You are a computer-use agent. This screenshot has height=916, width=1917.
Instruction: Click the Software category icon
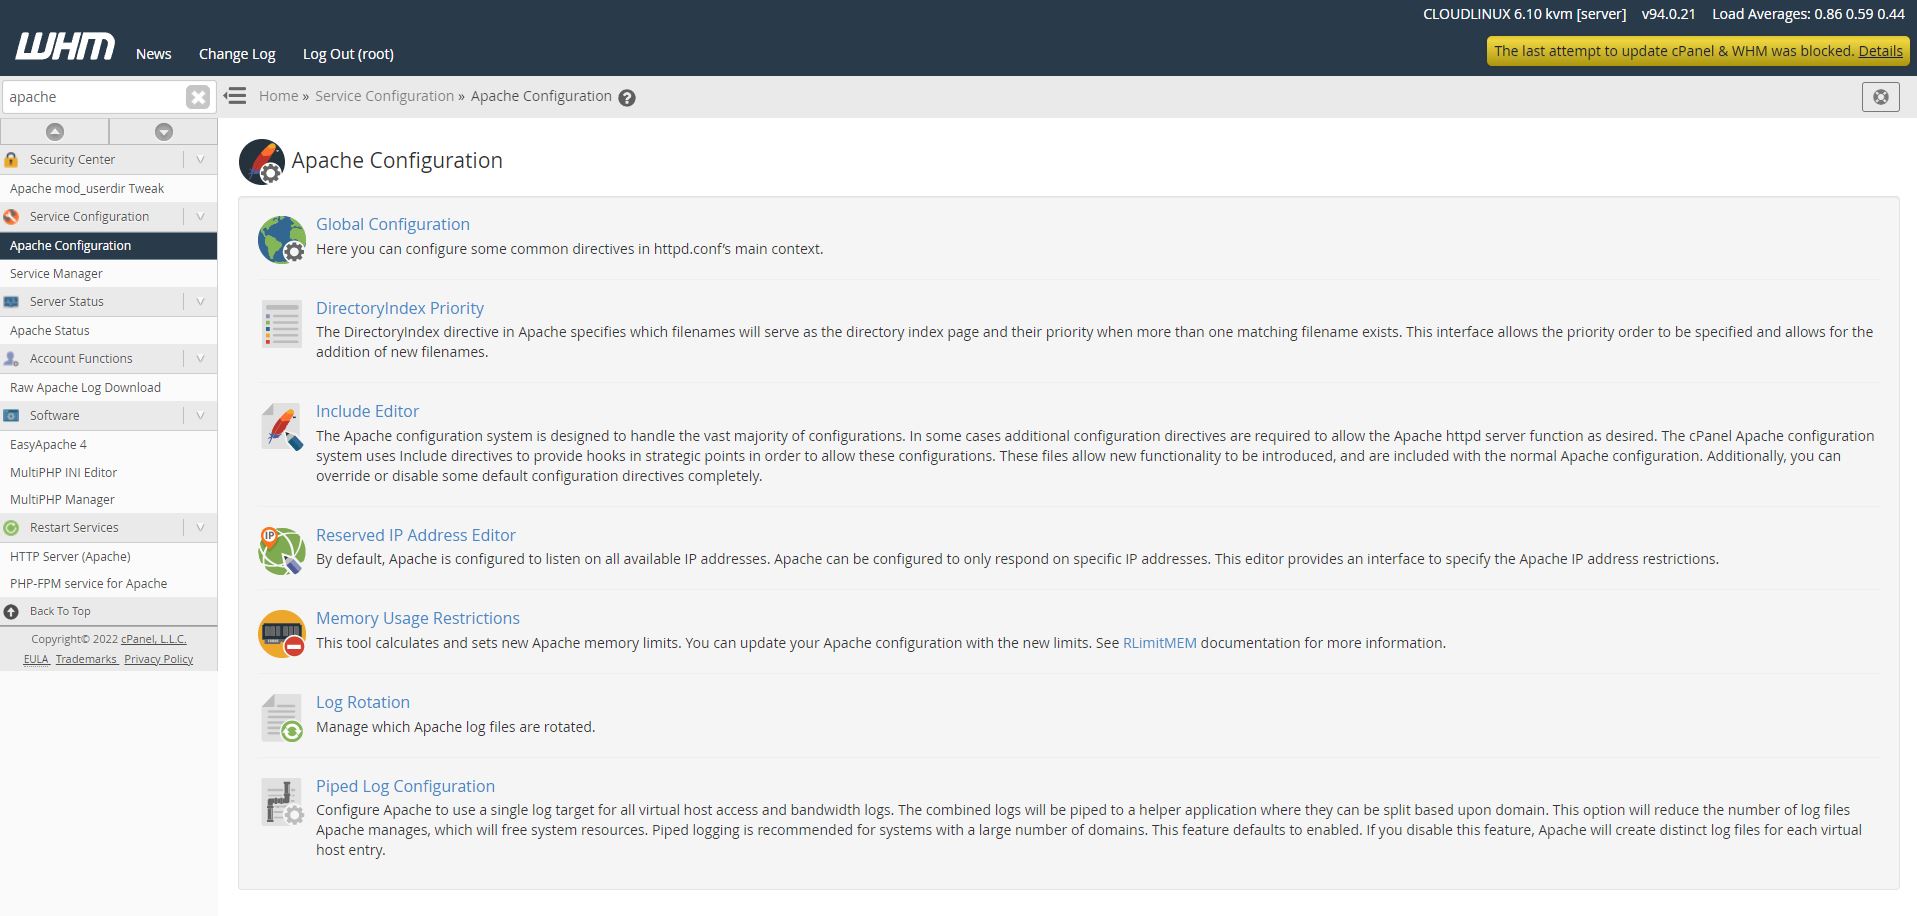pos(11,416)
